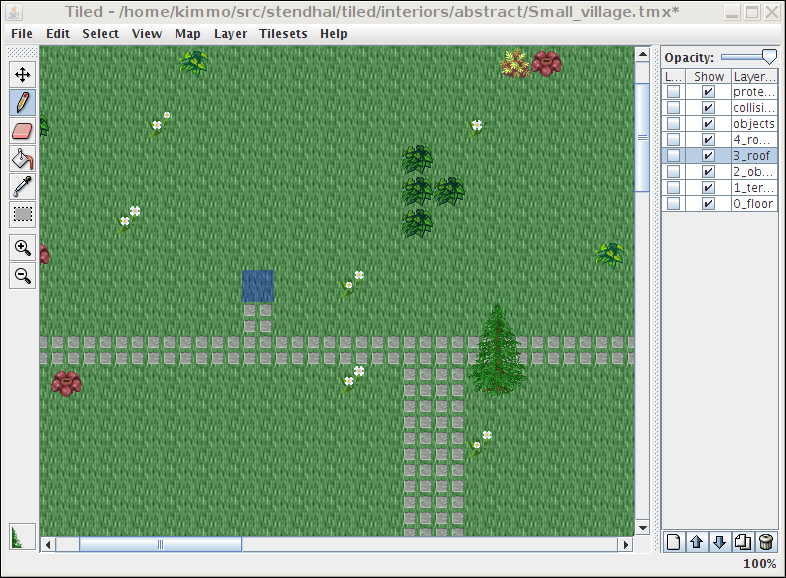Click the horizontal scrollbar thumb

tap(160, 545)
